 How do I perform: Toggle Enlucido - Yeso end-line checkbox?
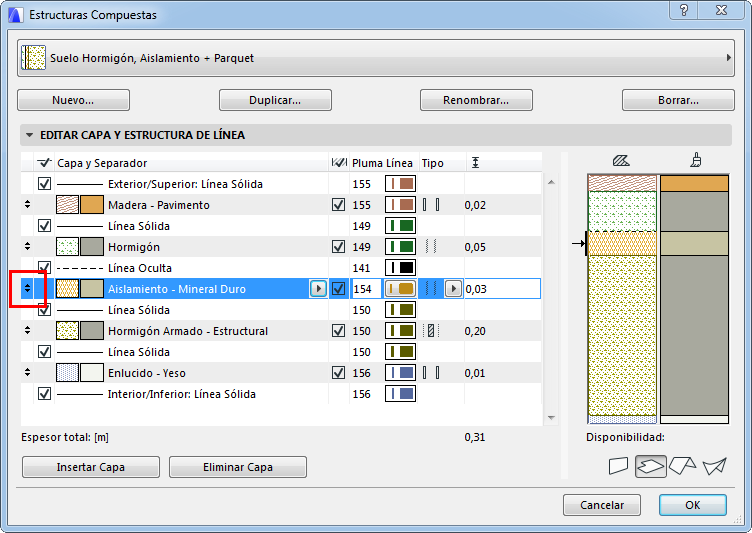pos(339,373)
